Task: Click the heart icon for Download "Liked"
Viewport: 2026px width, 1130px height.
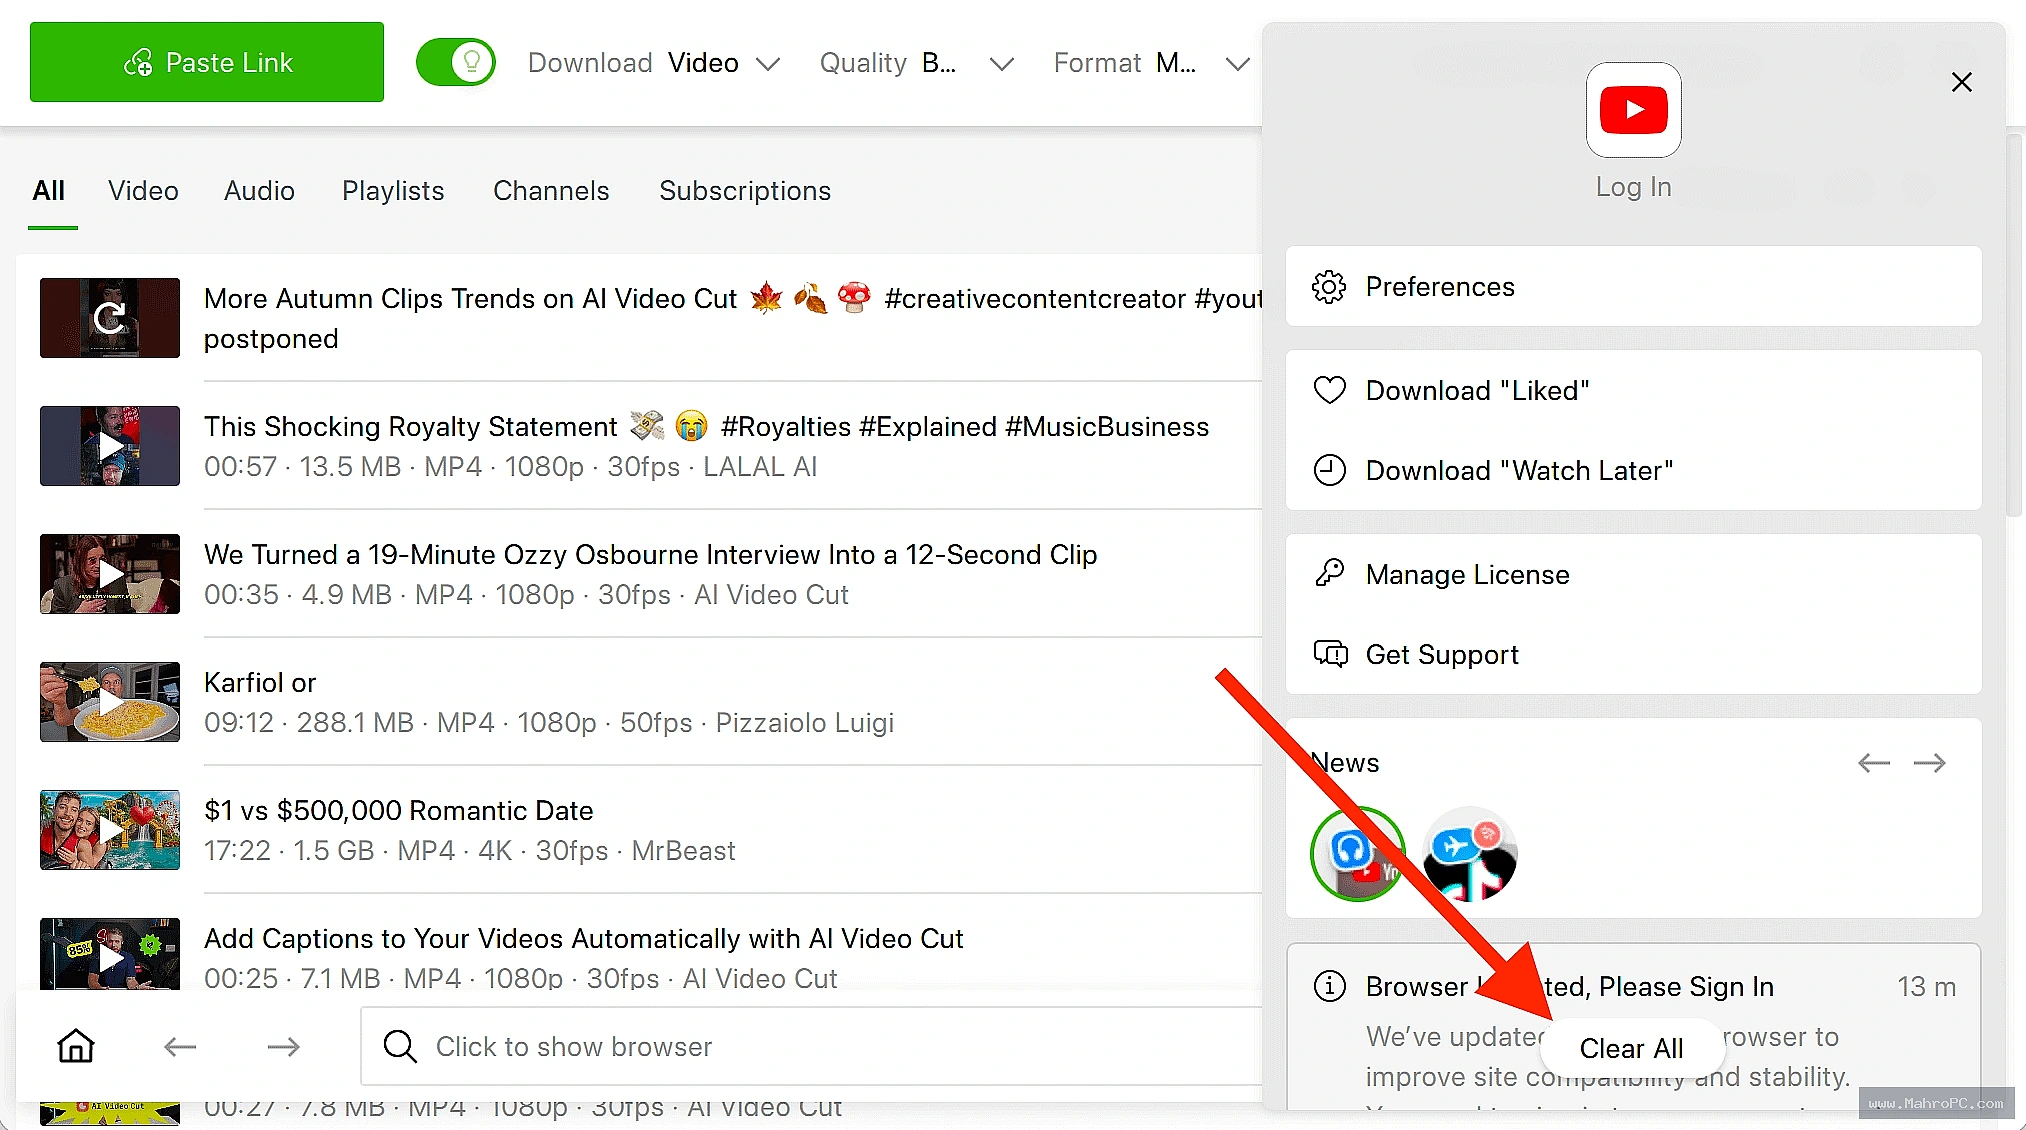Action: pyautogui.click(x=1329, y=390)
